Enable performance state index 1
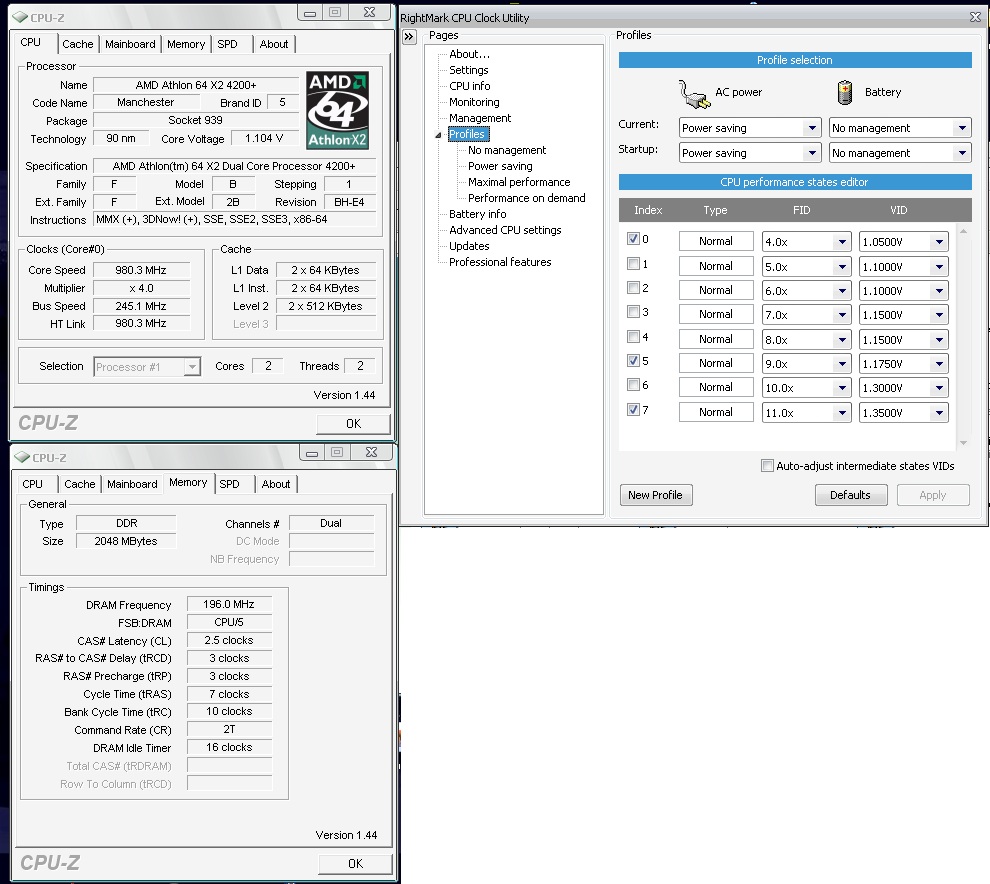The image size is (990, 884). [x=633, y=263]
